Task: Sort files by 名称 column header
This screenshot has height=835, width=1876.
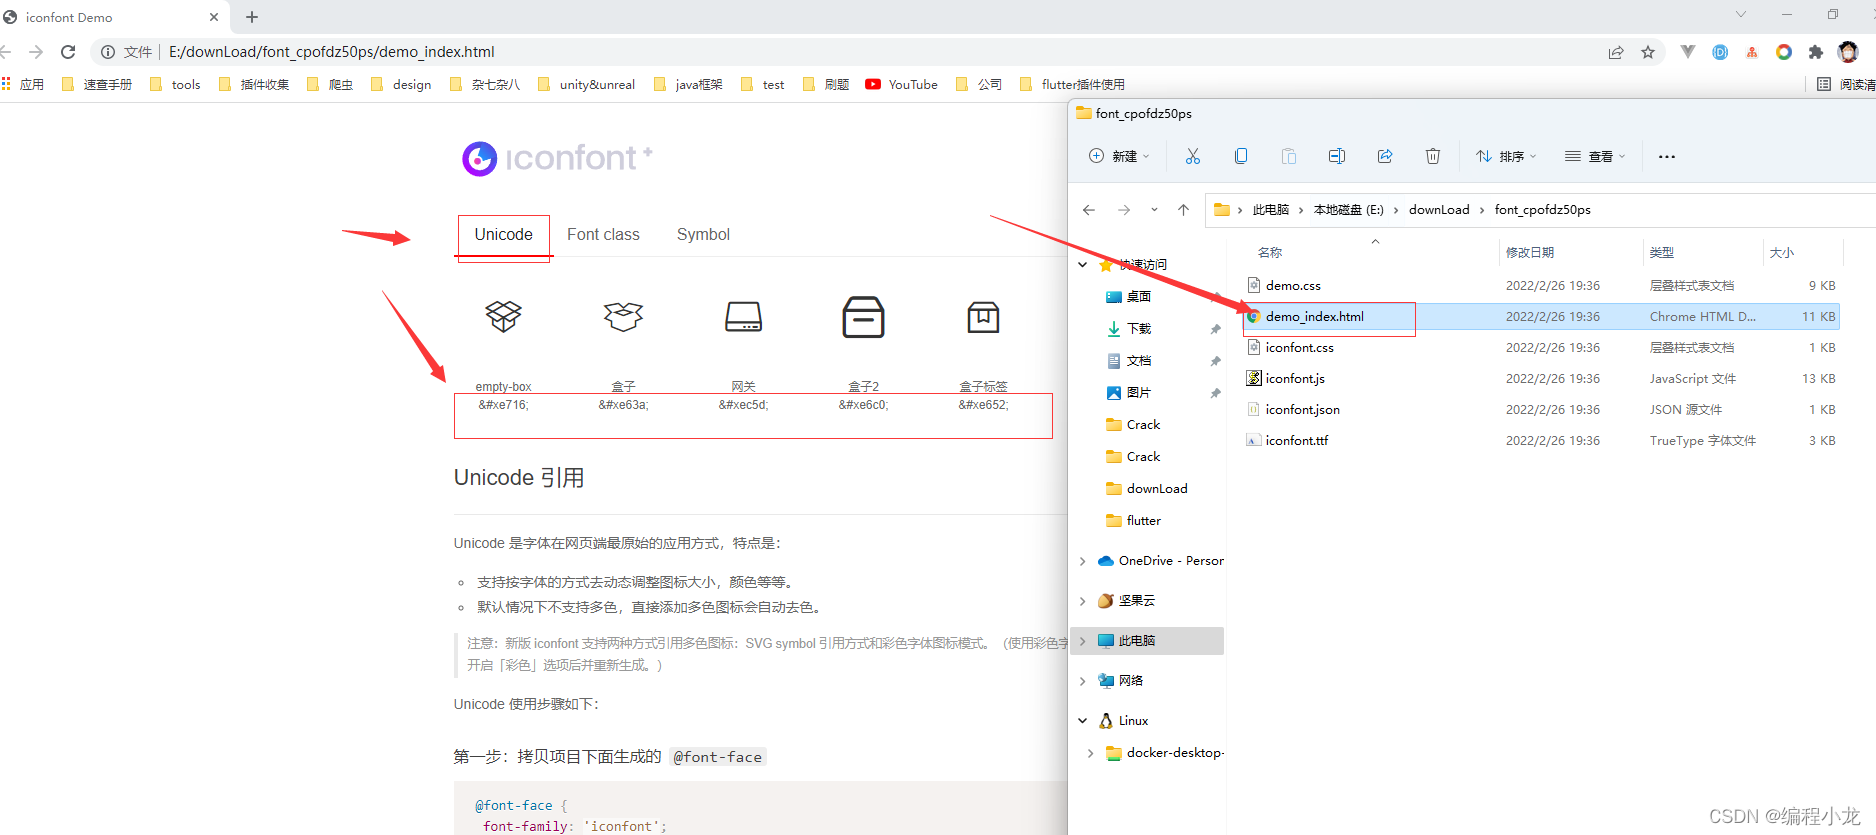Action: [x=1270, y=253]
